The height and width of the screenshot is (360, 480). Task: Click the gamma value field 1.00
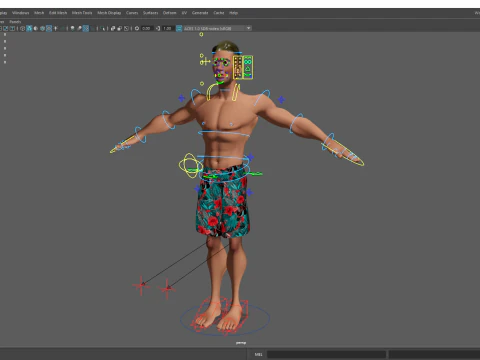pyautogui.click(x=167, y=28)
